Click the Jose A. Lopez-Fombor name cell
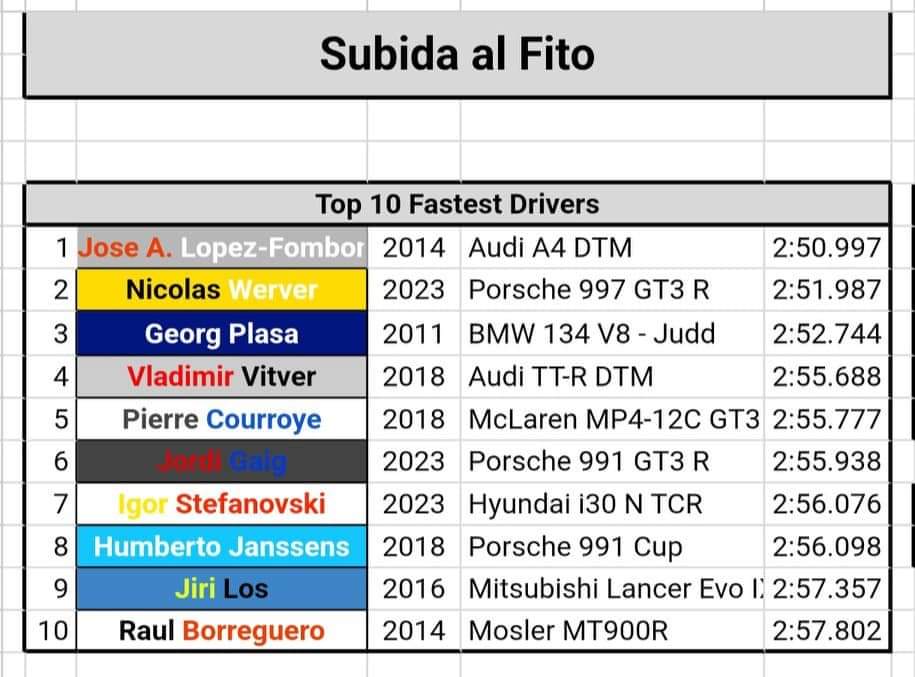The height and width of the screenshot is (677, 915). coord(222,248)
